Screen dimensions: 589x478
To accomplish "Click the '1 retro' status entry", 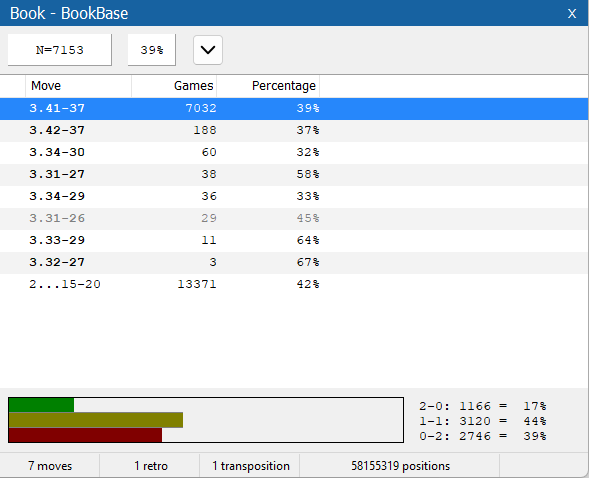I will (x=151, y=466).
